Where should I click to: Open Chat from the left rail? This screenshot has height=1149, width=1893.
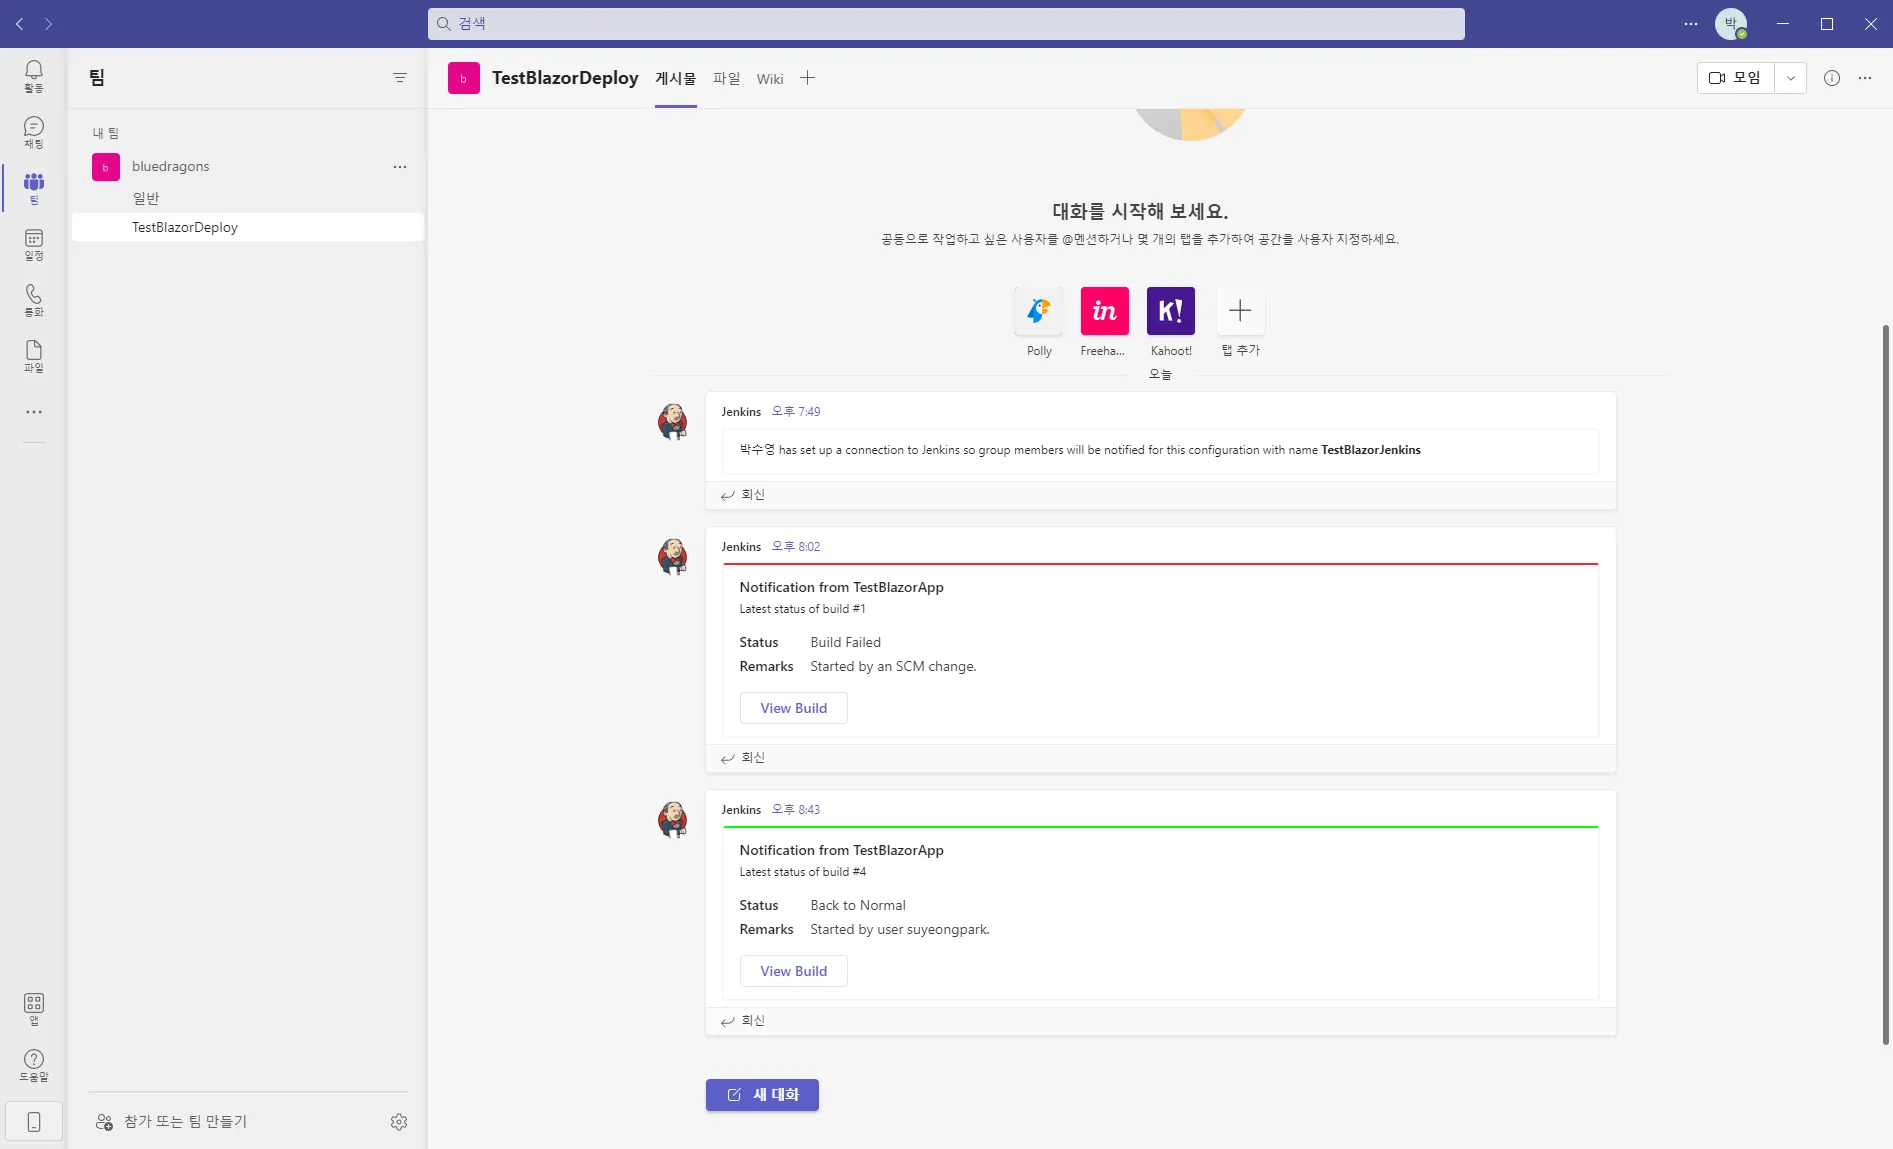click(x=34, y=132)
